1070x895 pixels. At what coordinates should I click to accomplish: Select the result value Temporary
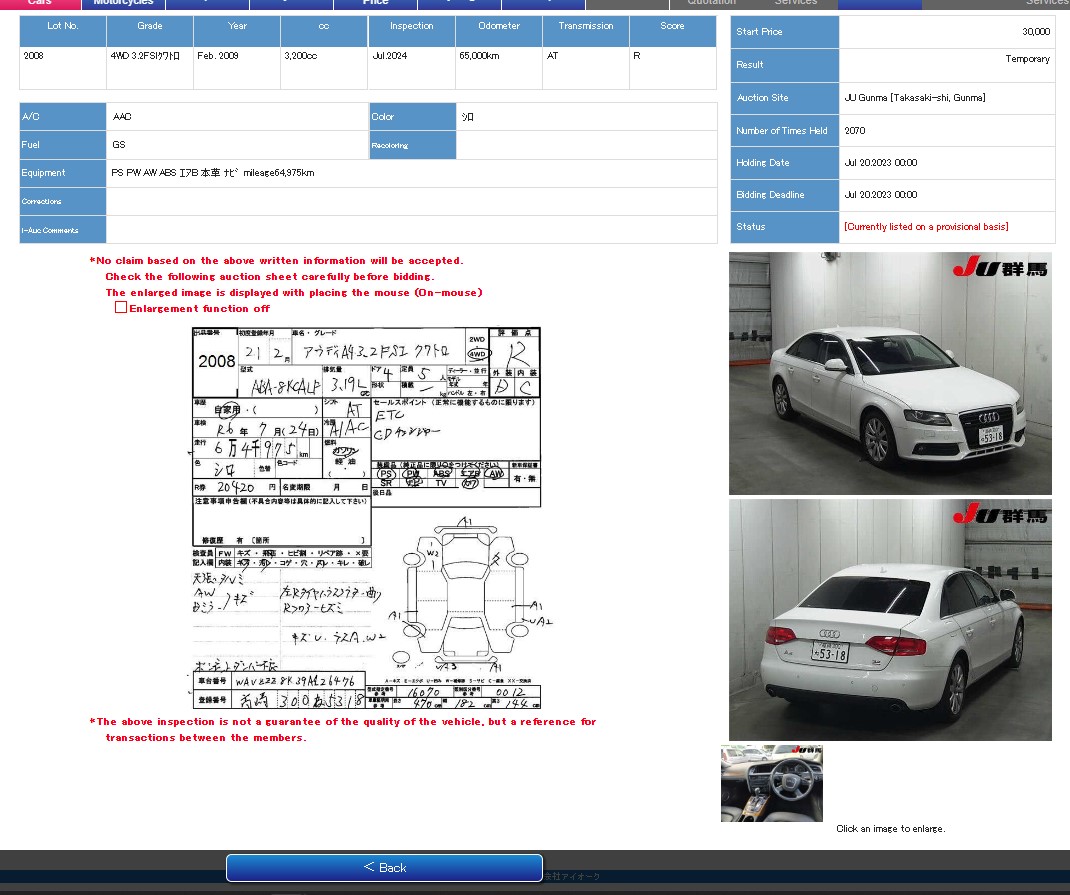click(1027, 59)
